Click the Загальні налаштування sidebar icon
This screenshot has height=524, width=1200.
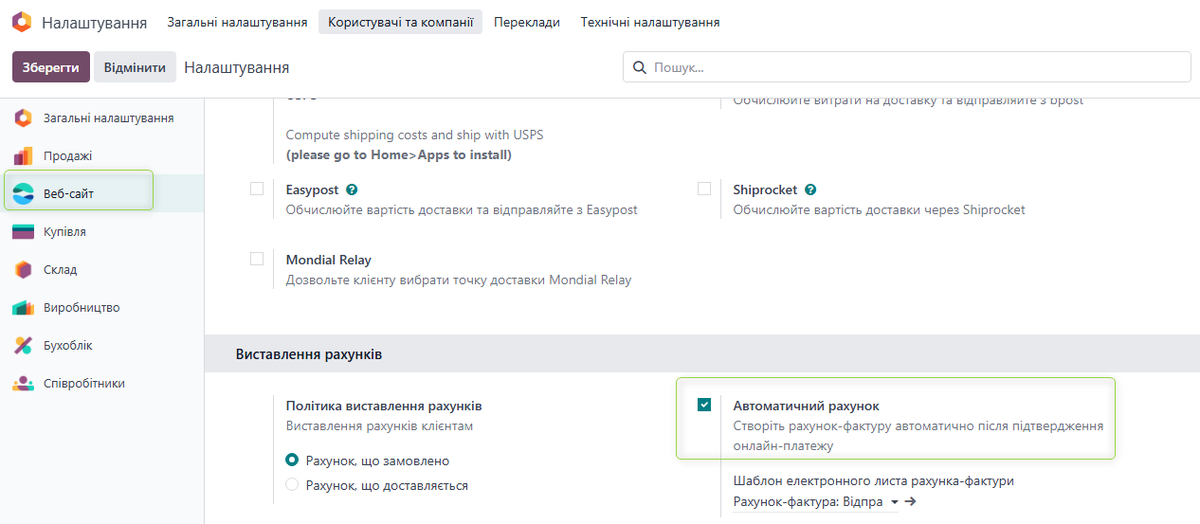23,118
